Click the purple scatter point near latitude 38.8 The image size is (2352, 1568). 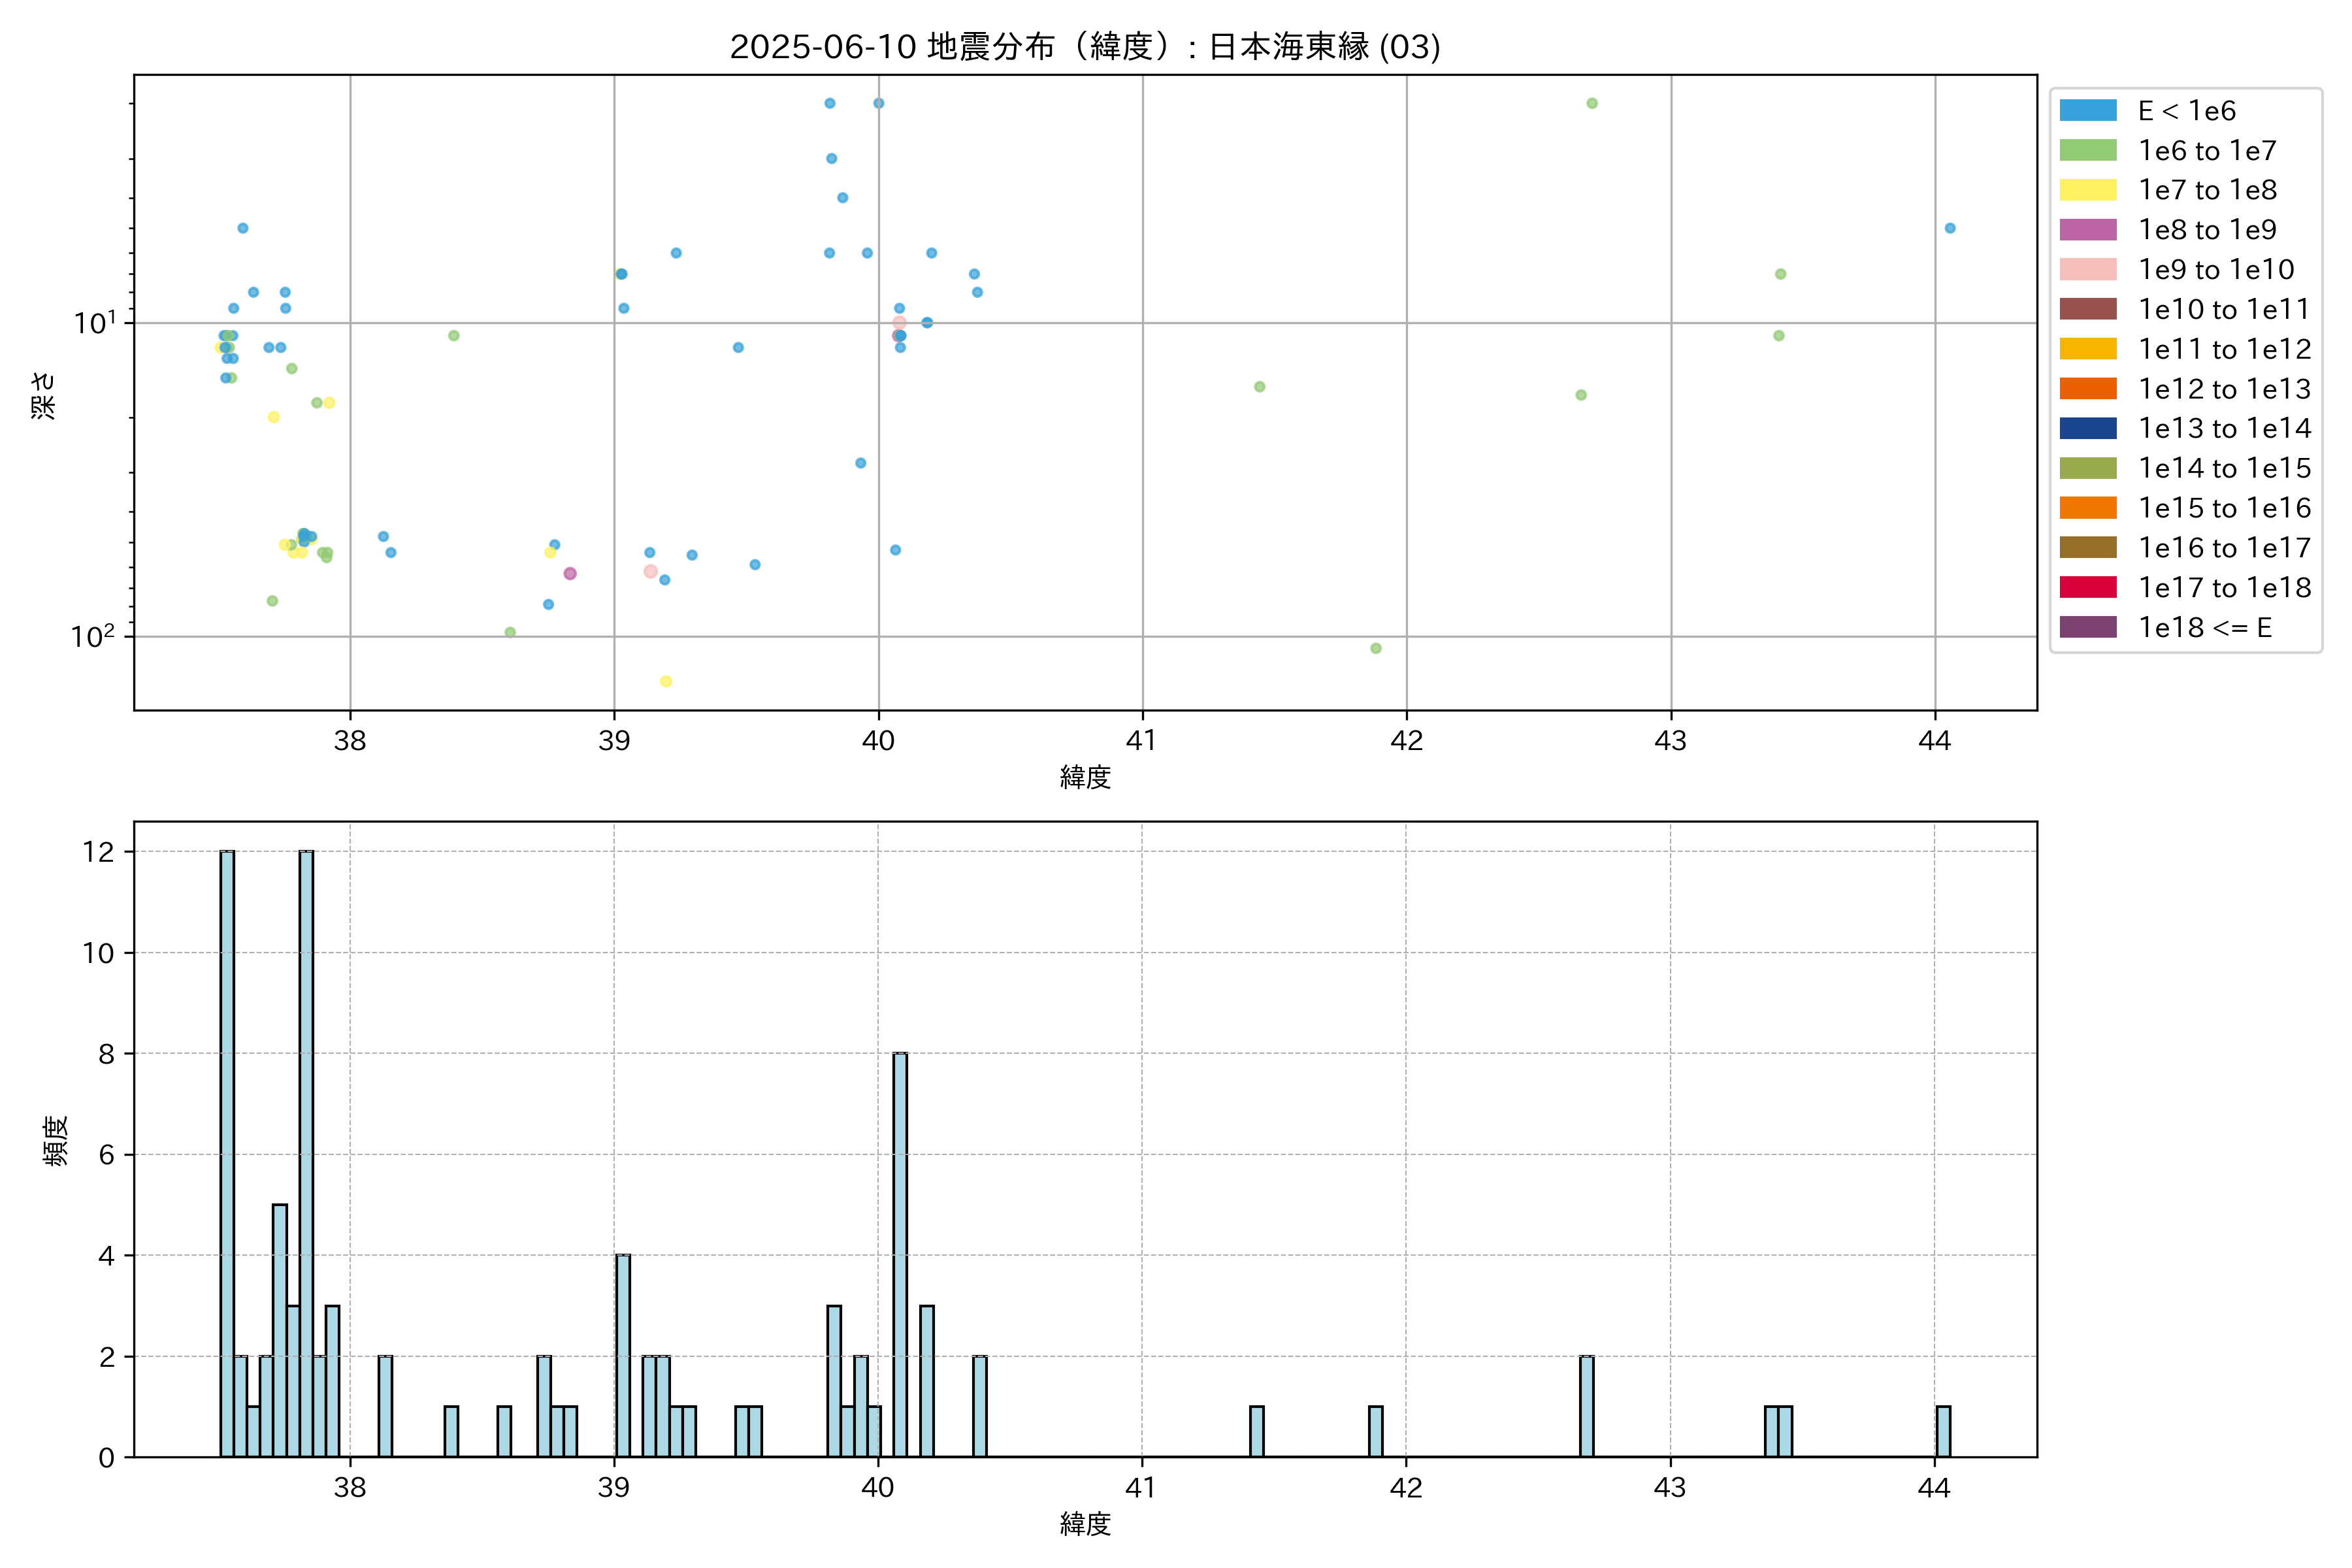(570, 573)
